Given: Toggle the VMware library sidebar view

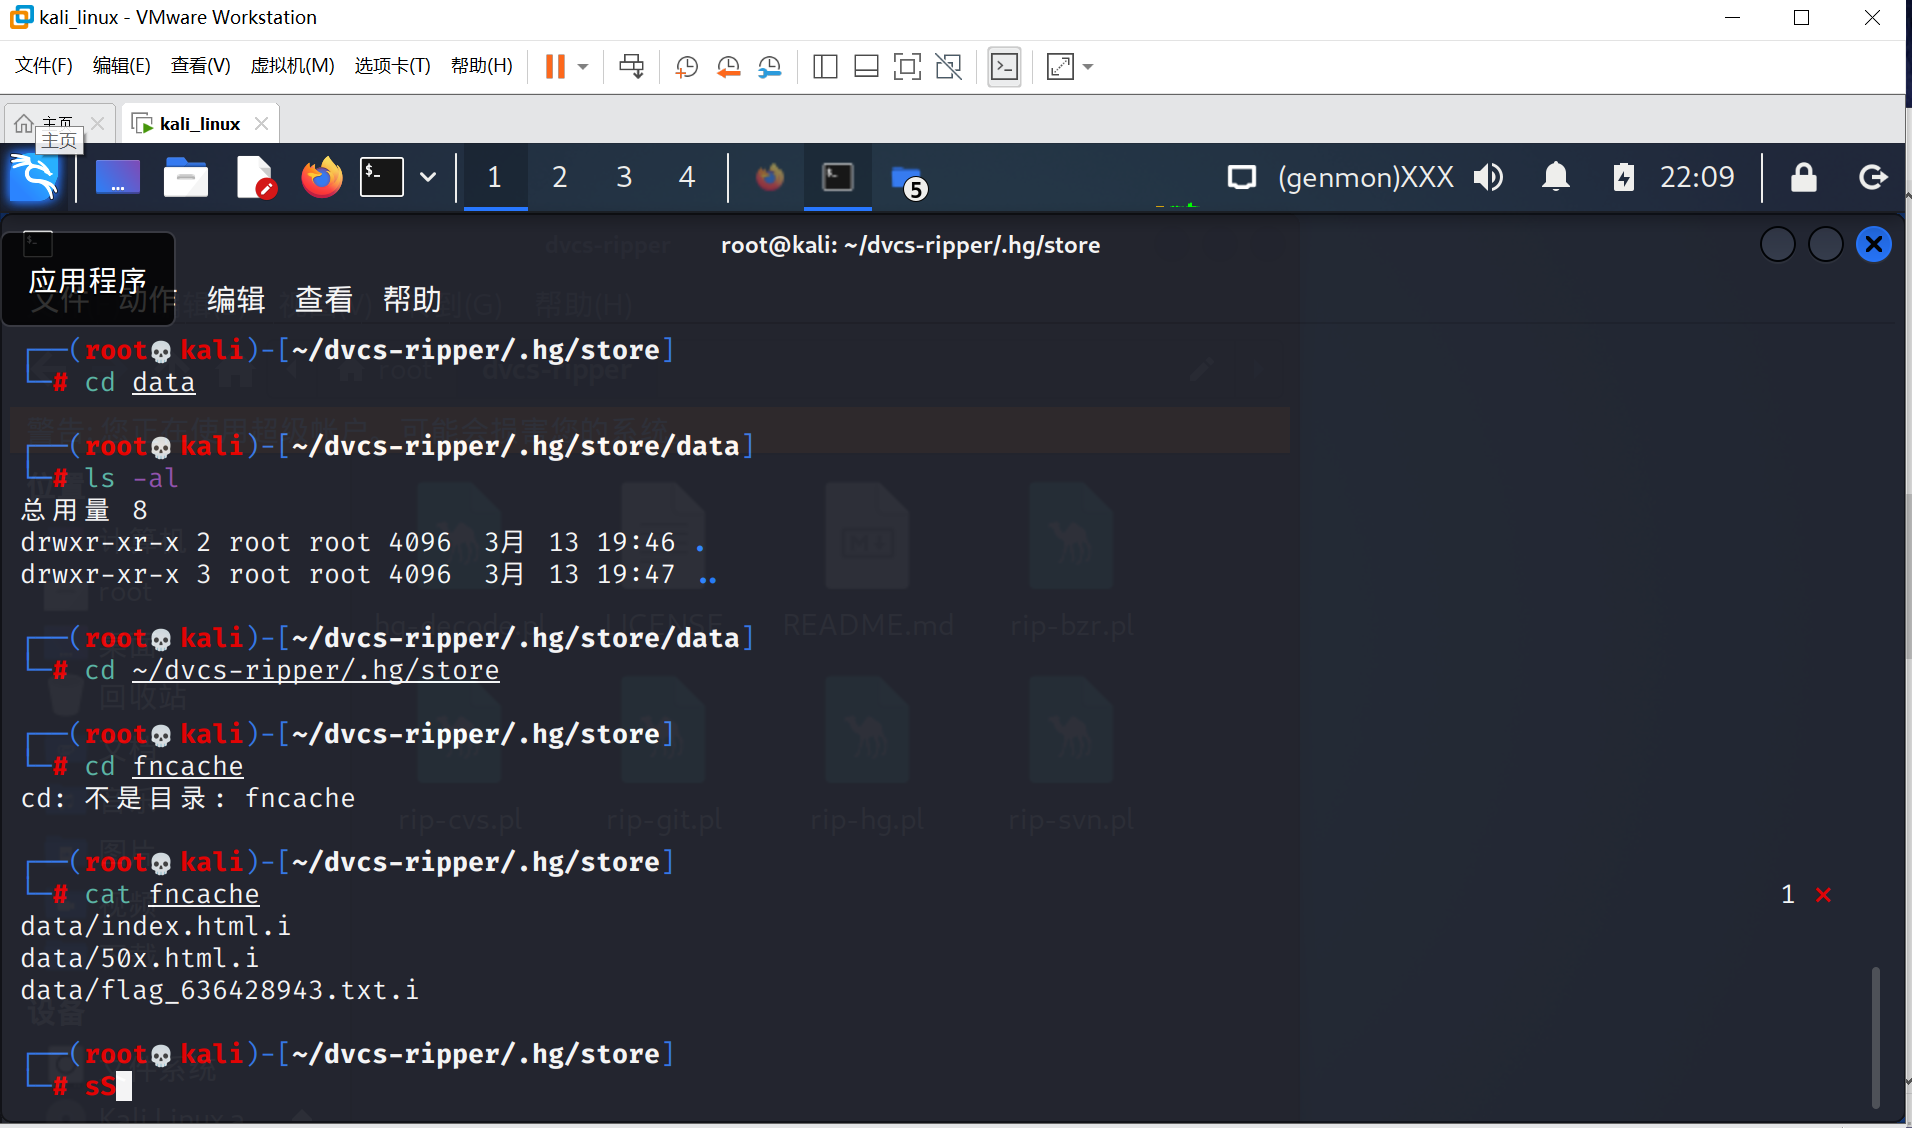Looking at the screenshot, I should pos(825,67).
